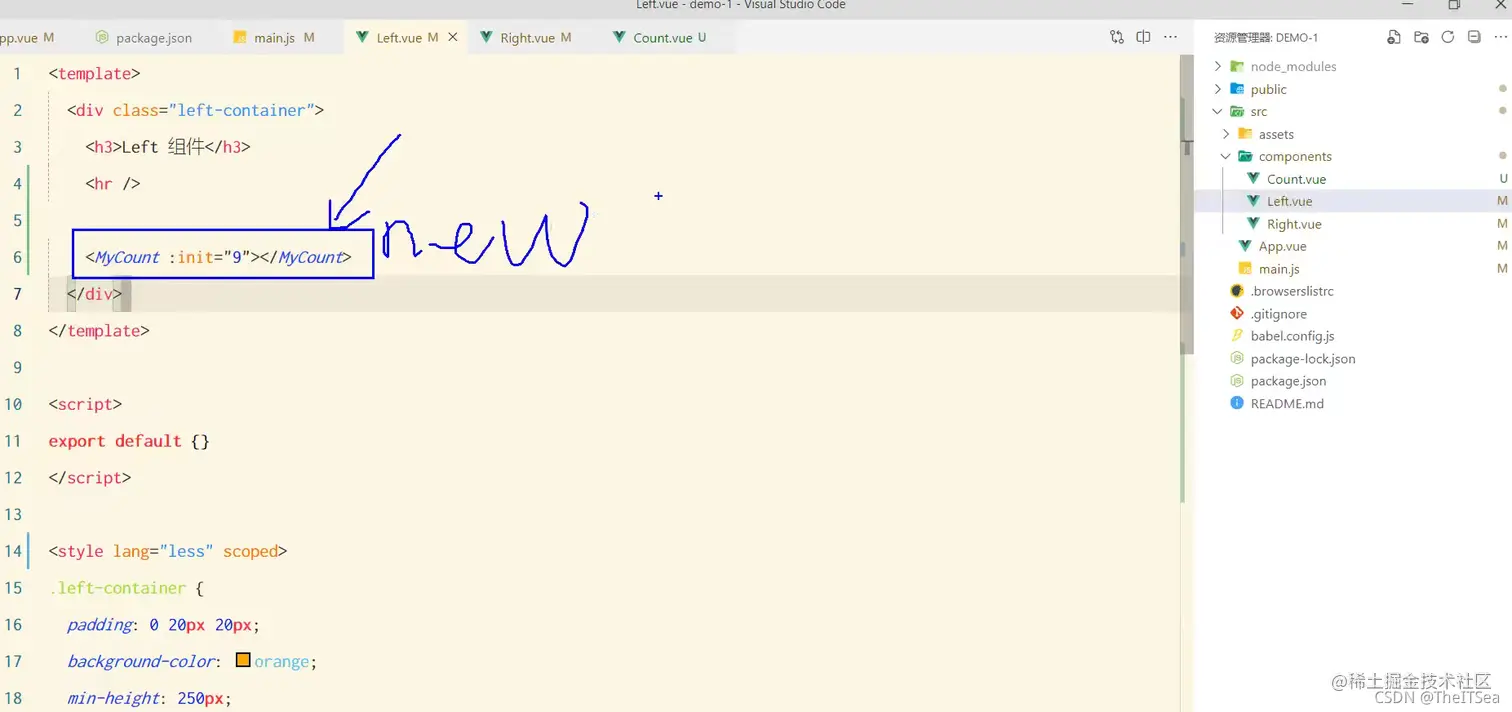This screenshot has width=1512, height=712.
Task: Open Count.vue in the explorer tree
Action: point(1296,179)
